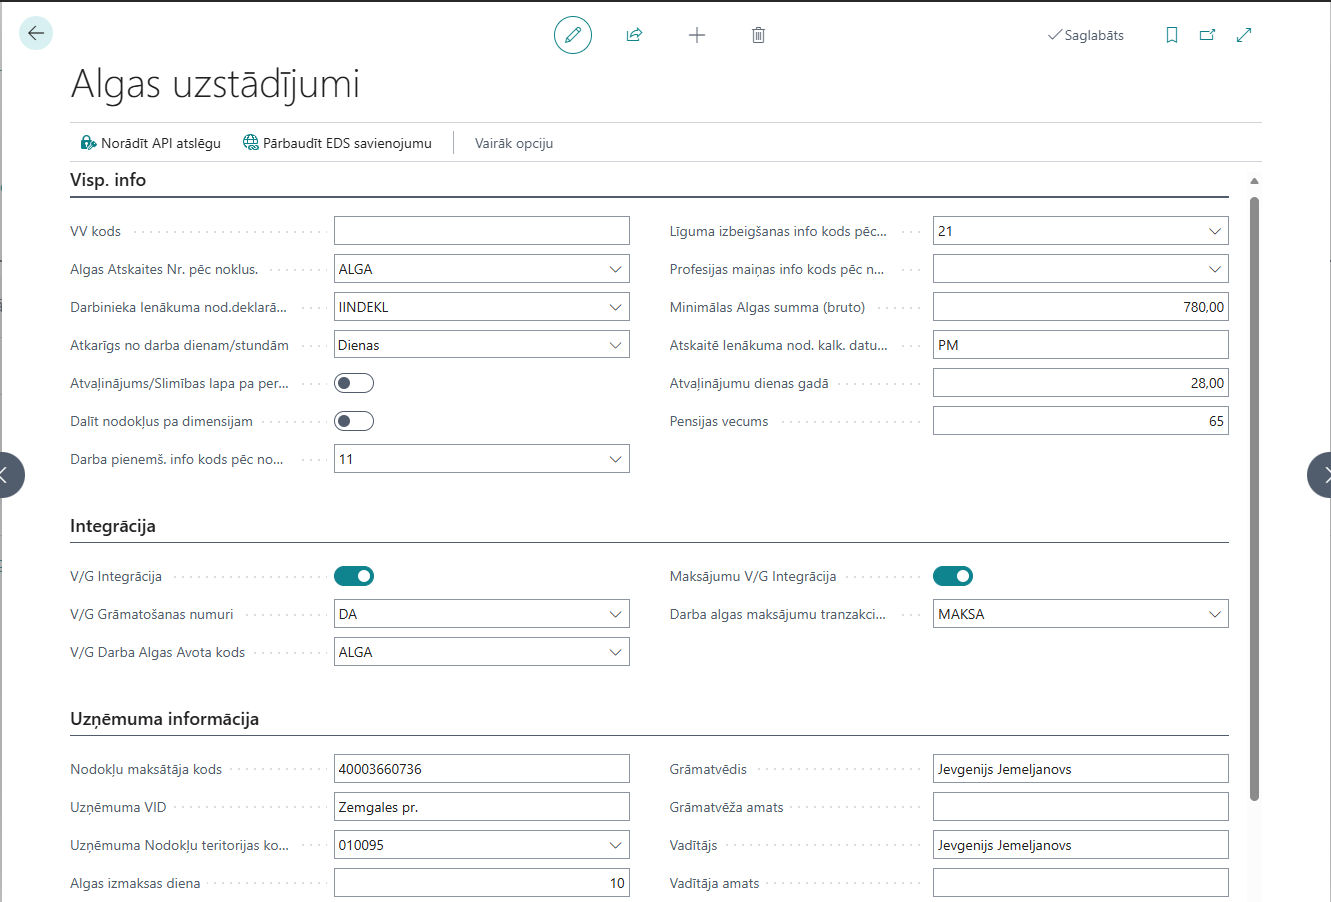The height and width of the screenshot is (902, 1331).
Task: Turn off Maksājumu V/G Integrācija switch
Action: [x=953, y=576]
